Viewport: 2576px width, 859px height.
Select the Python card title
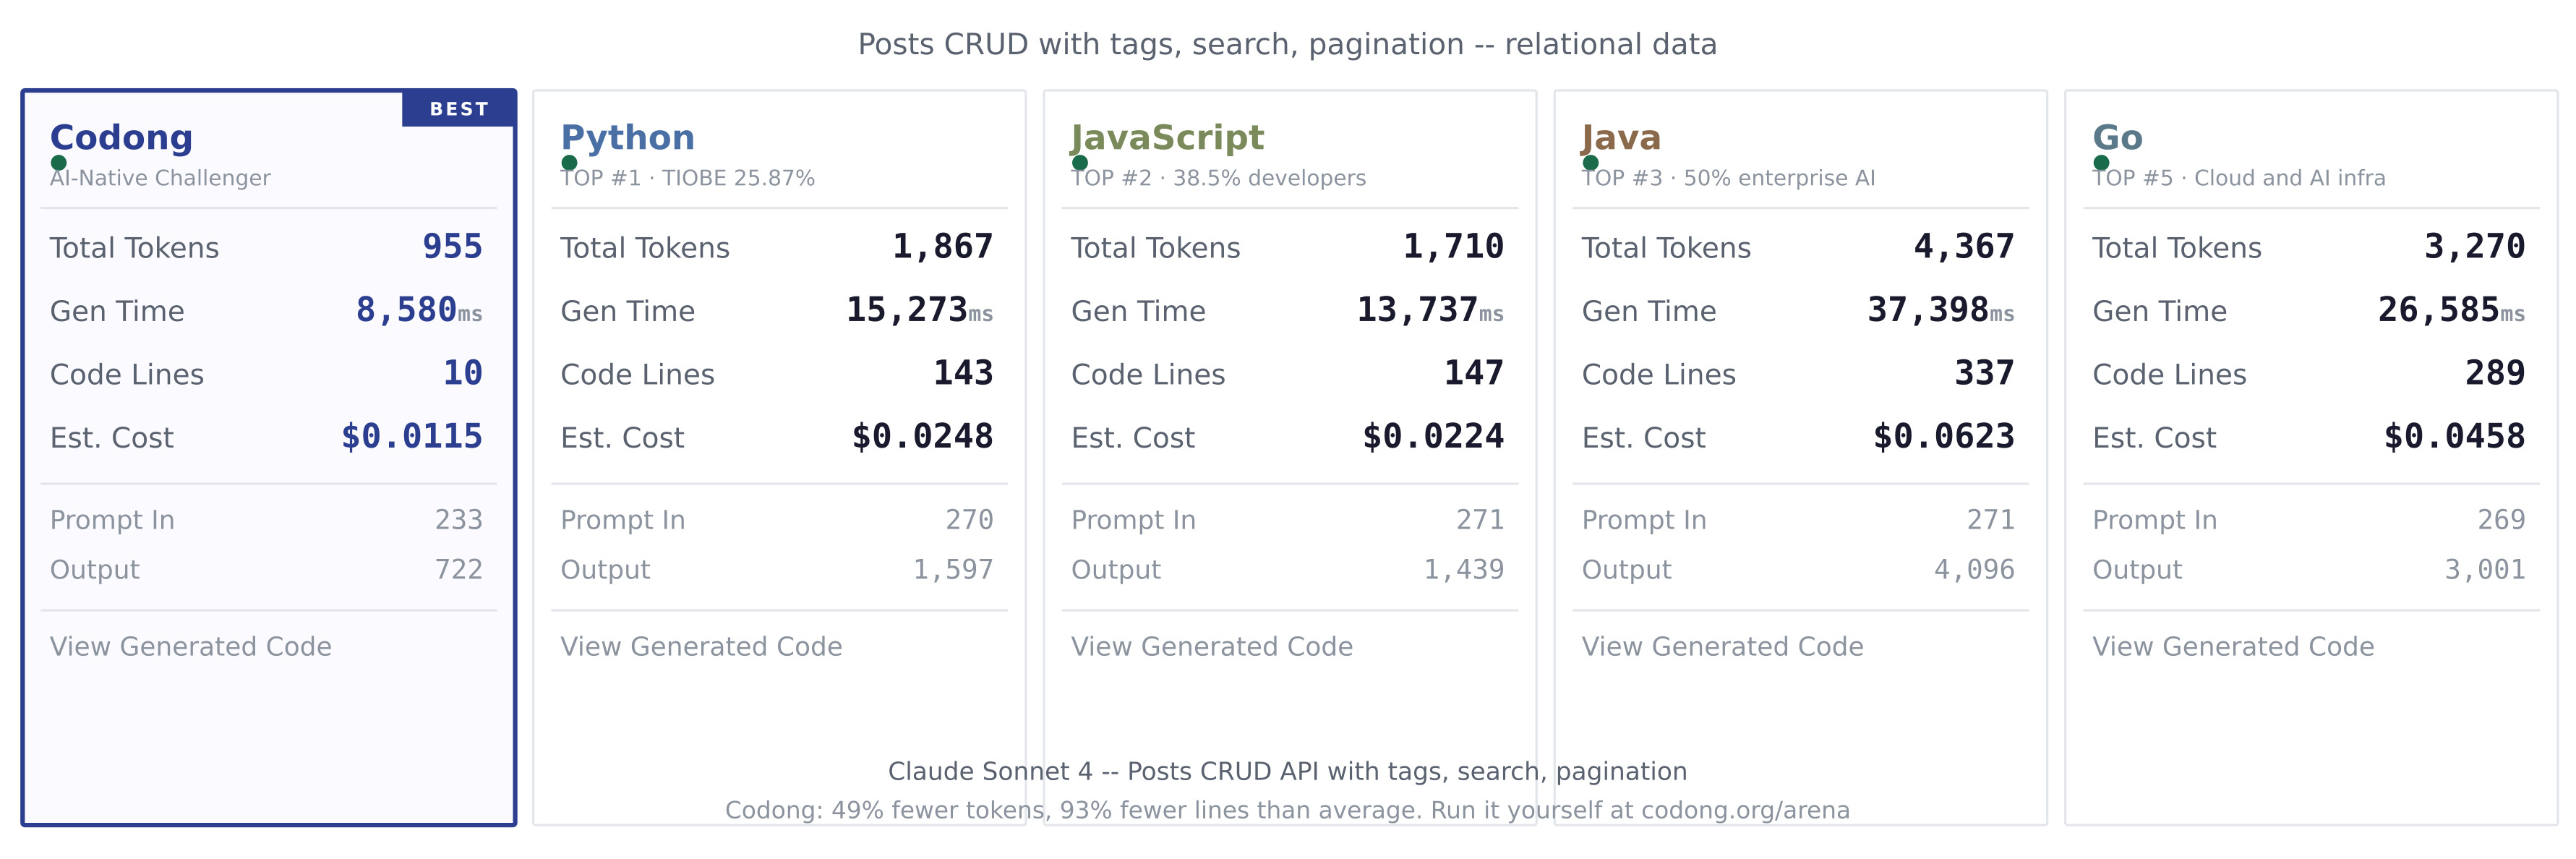pos(627,137)
